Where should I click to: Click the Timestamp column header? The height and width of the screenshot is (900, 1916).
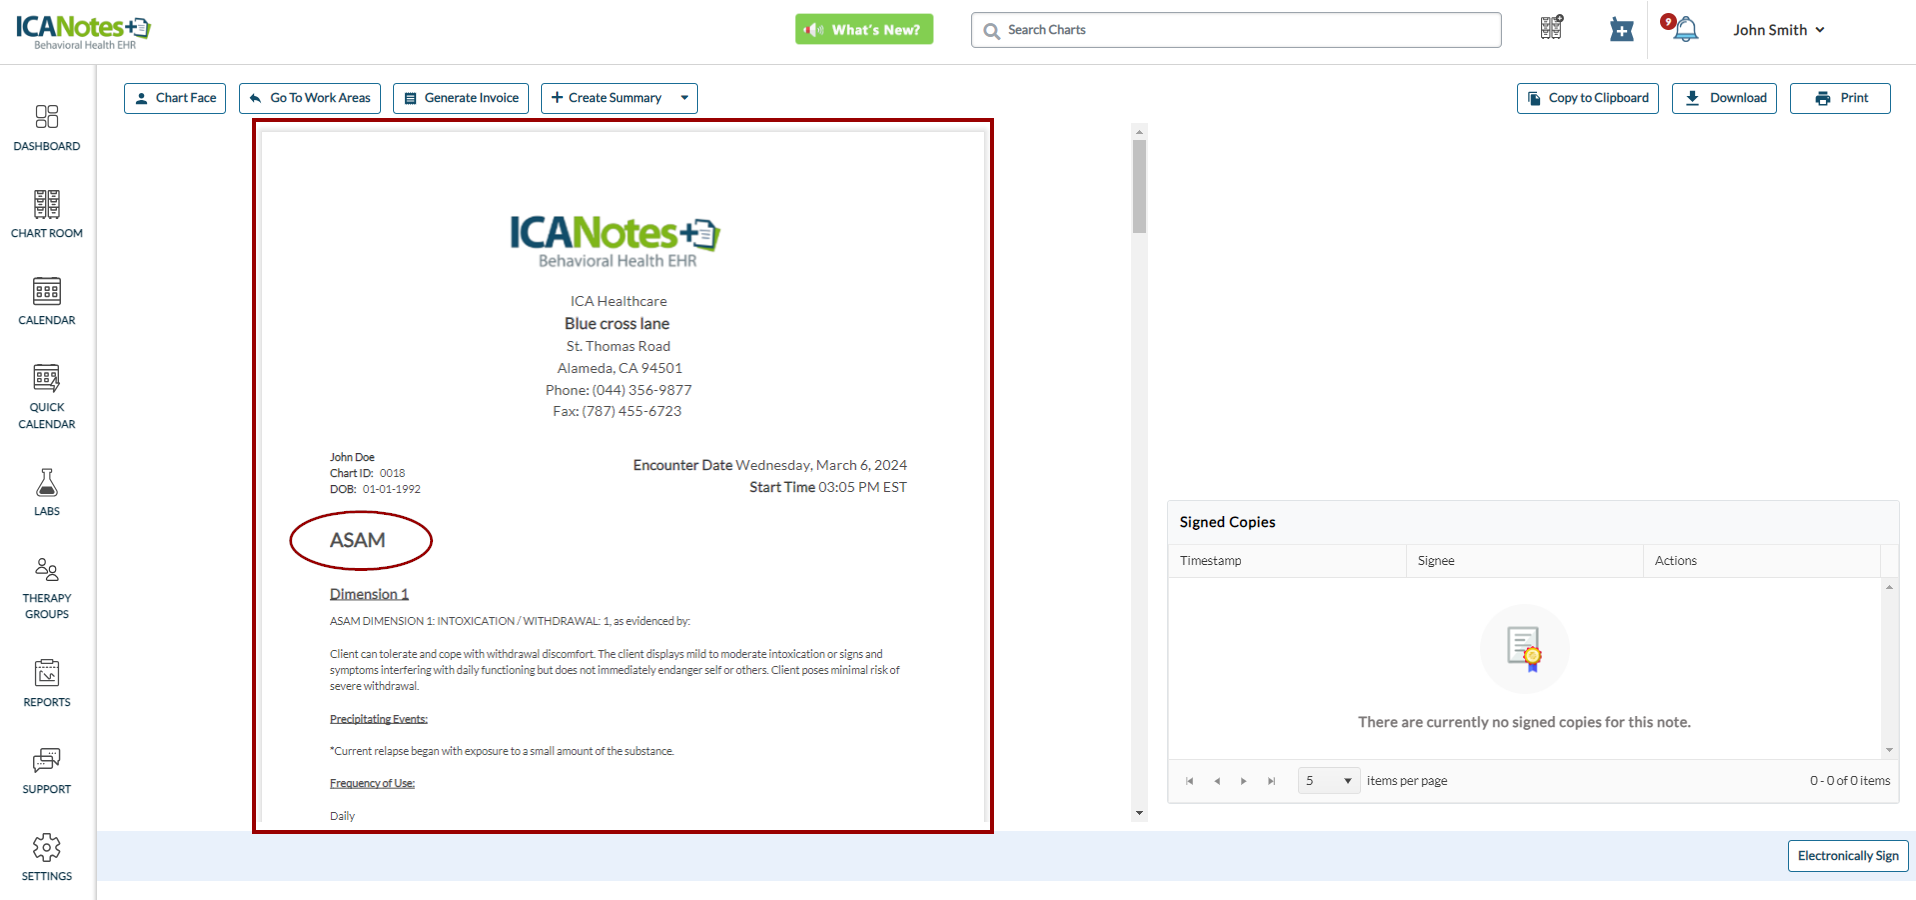1286,561
